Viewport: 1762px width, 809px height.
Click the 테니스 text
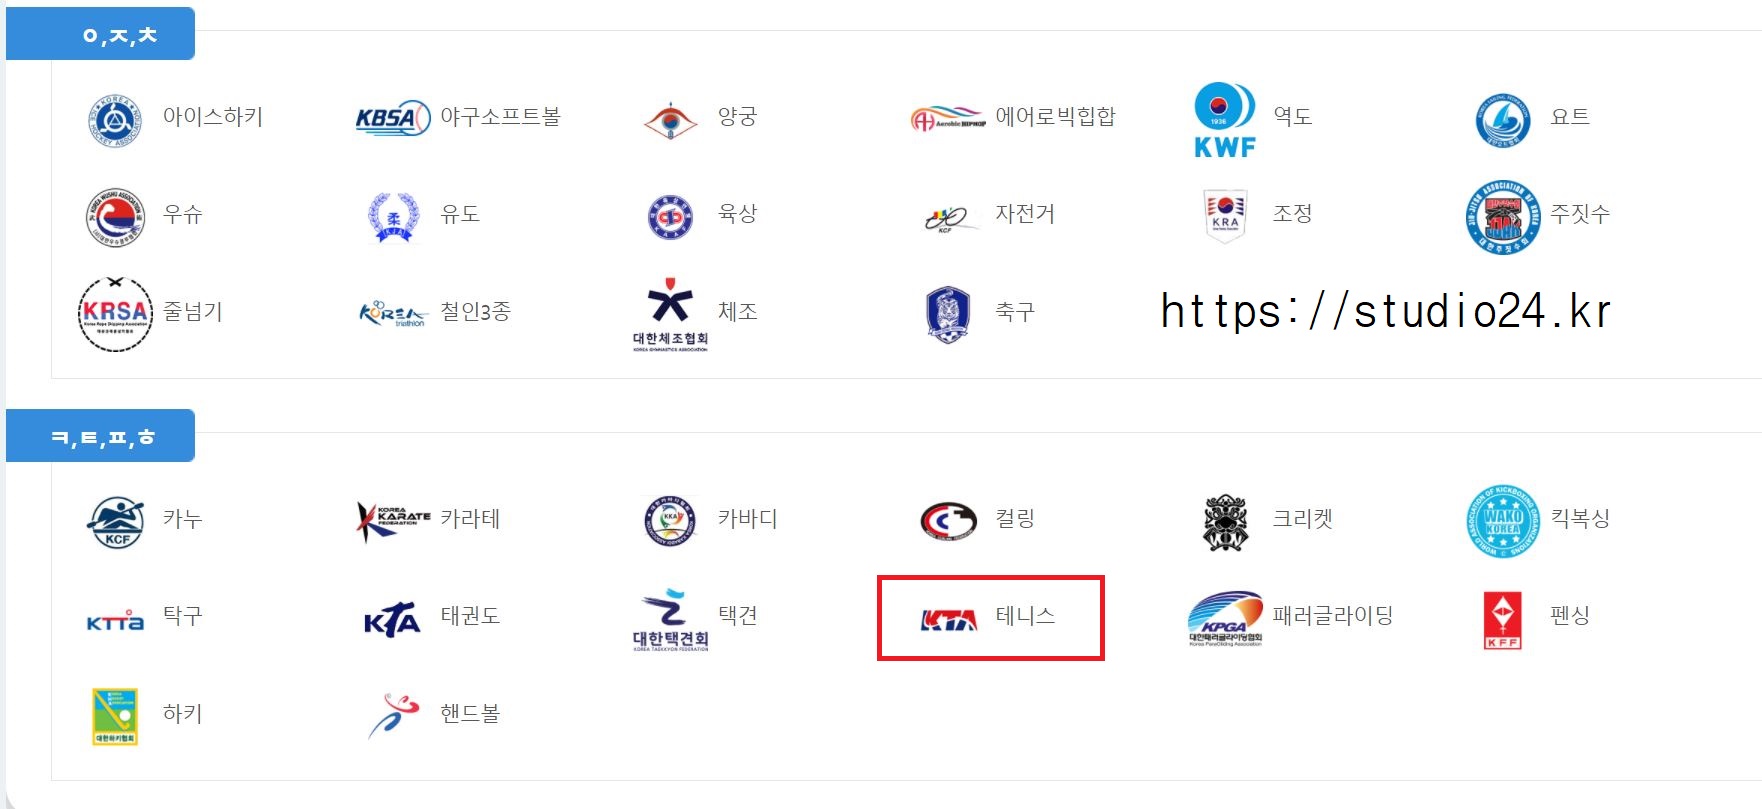coord(1025,616)
